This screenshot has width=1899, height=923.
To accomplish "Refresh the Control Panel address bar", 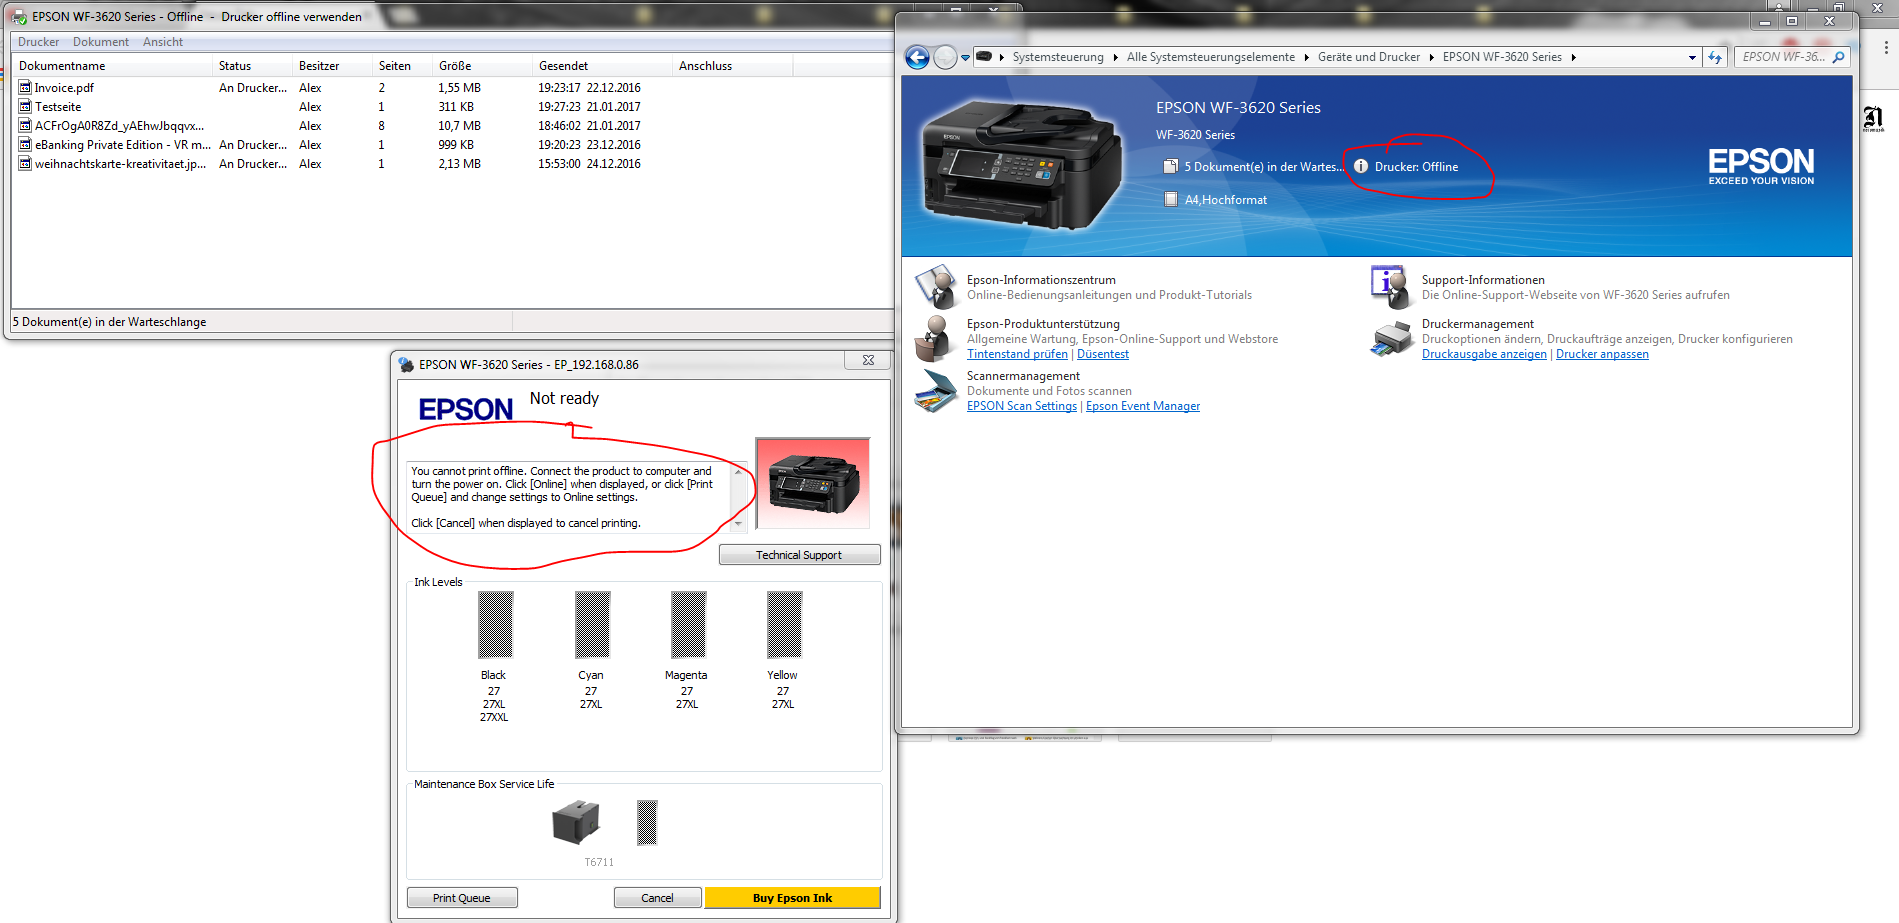I will pos(1715,57).
